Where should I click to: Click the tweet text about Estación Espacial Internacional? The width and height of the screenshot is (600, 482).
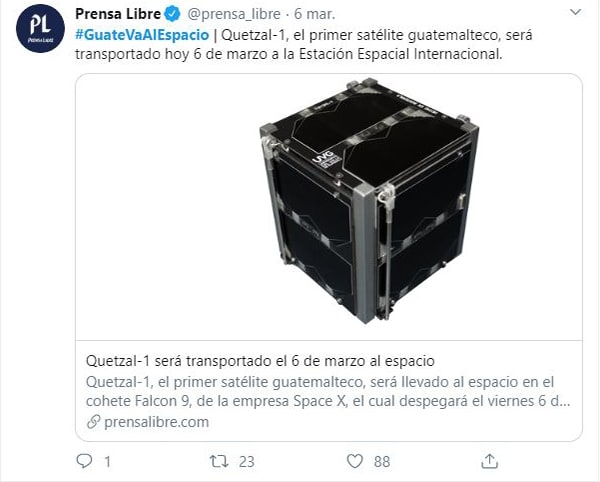[x=303, y=44]
